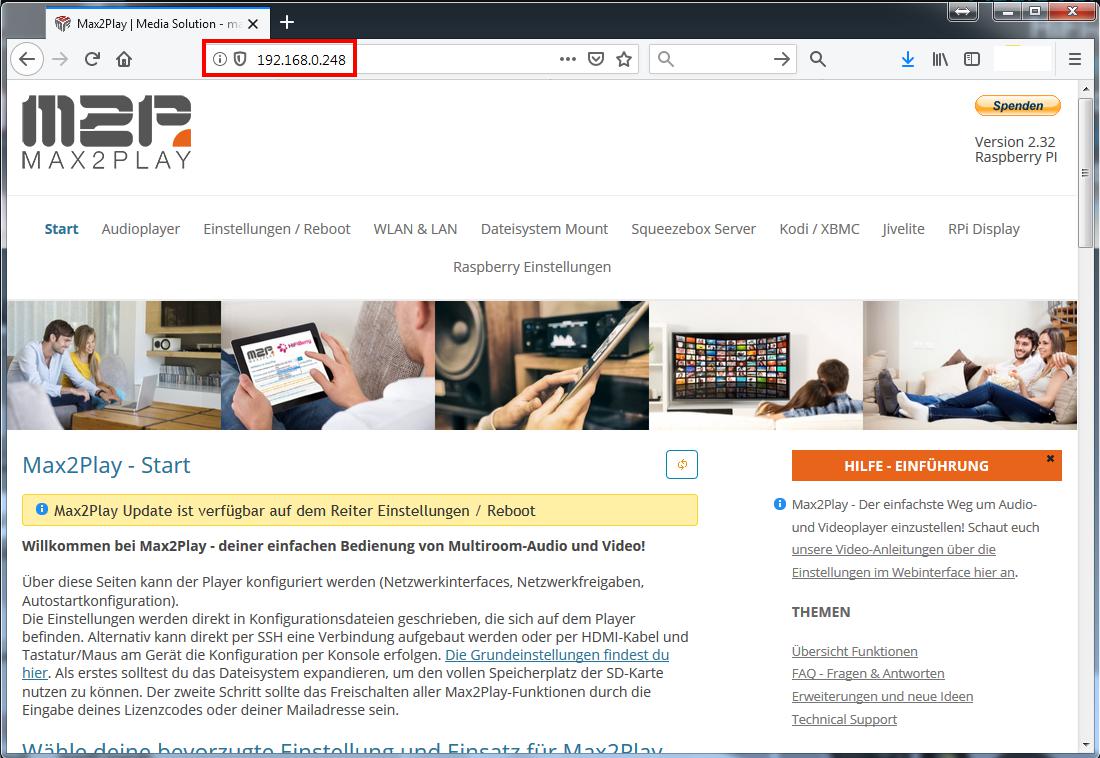1100x758 pixels.
Task: Click the refresh icon beside Max2Play - Start
Action: [682, 465]
